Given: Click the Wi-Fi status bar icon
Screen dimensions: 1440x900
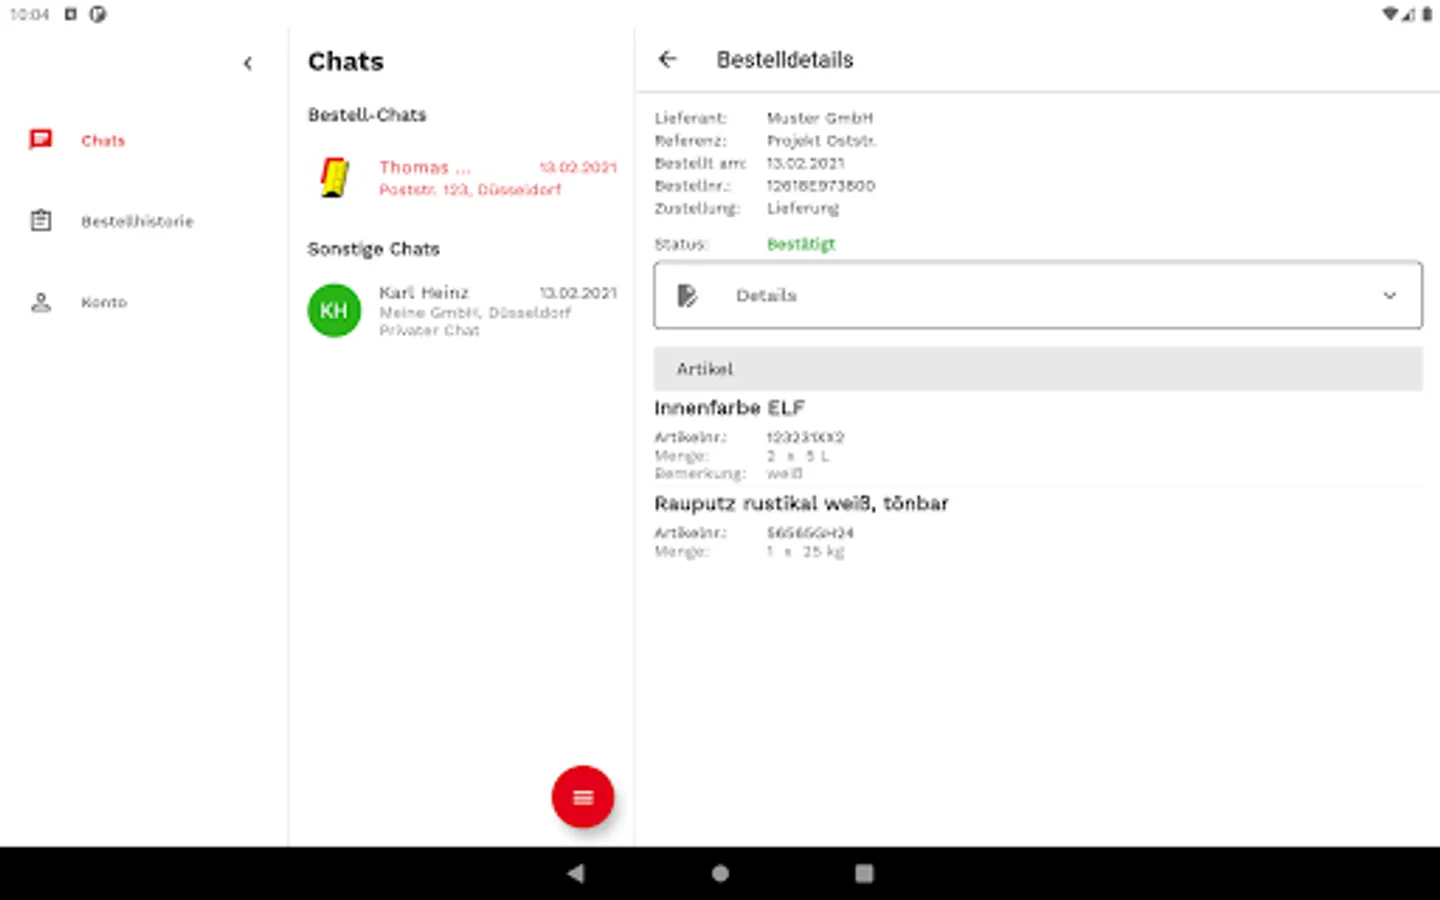Looking at the screenshot, I should [1391, 14].
